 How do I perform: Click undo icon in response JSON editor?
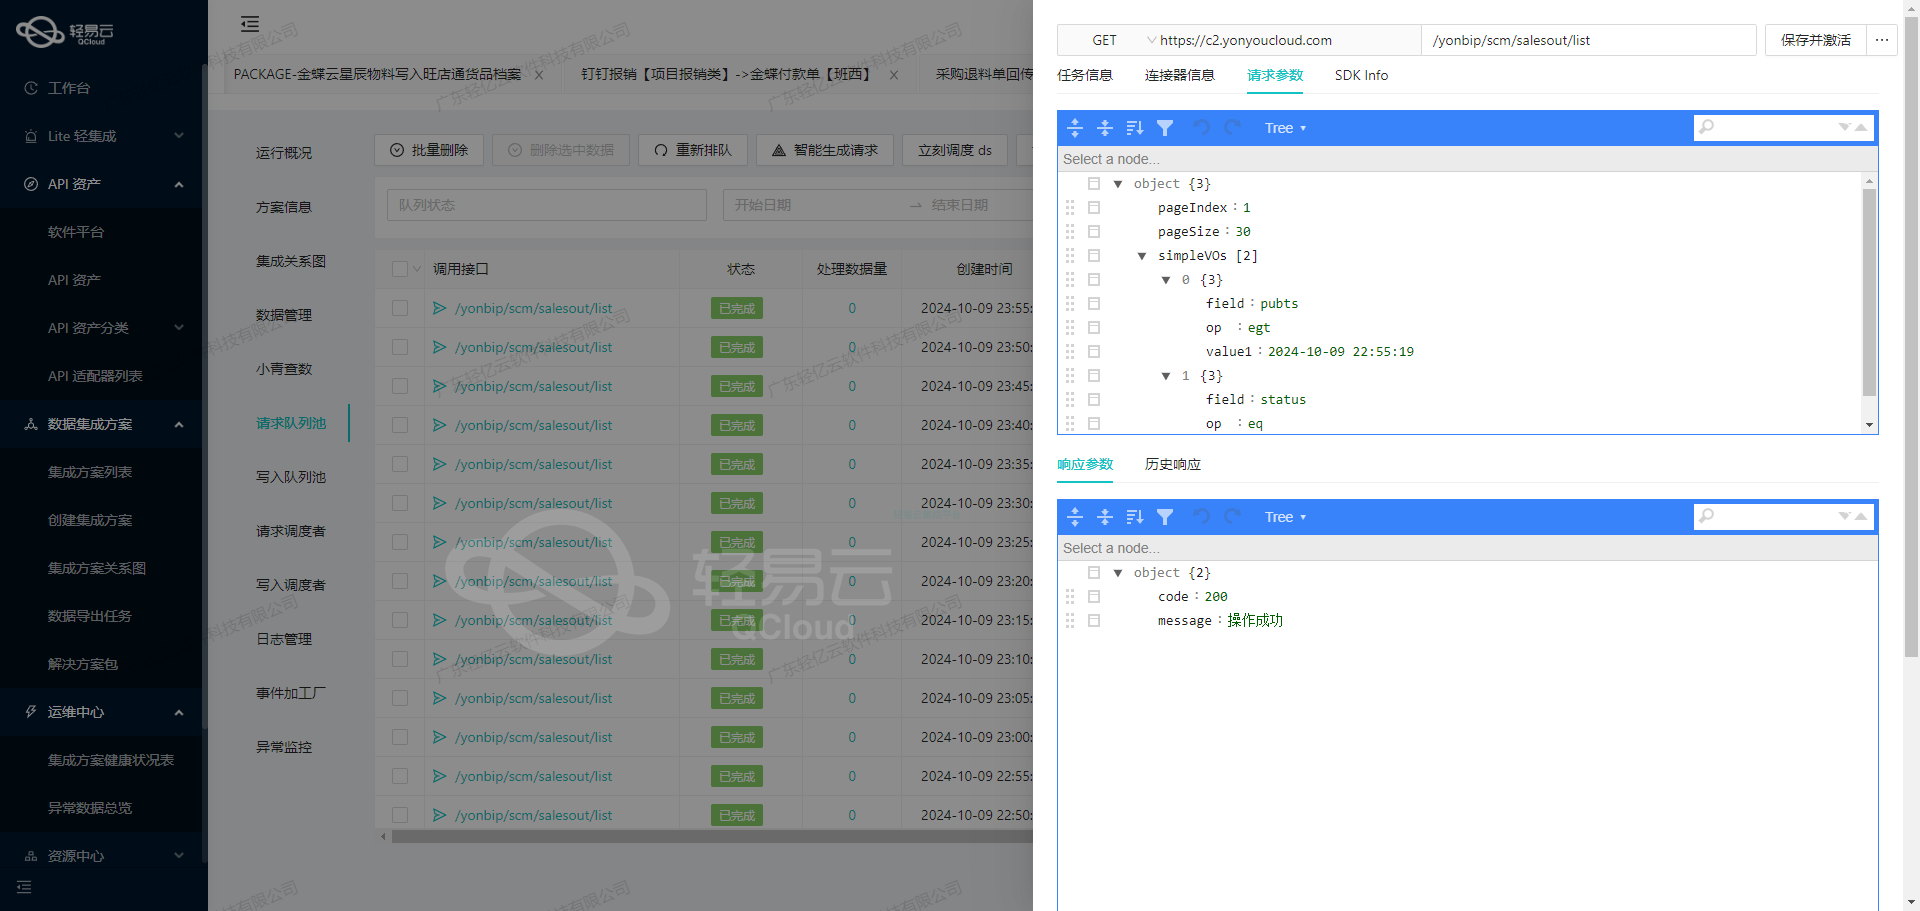tap(1202, 517)
